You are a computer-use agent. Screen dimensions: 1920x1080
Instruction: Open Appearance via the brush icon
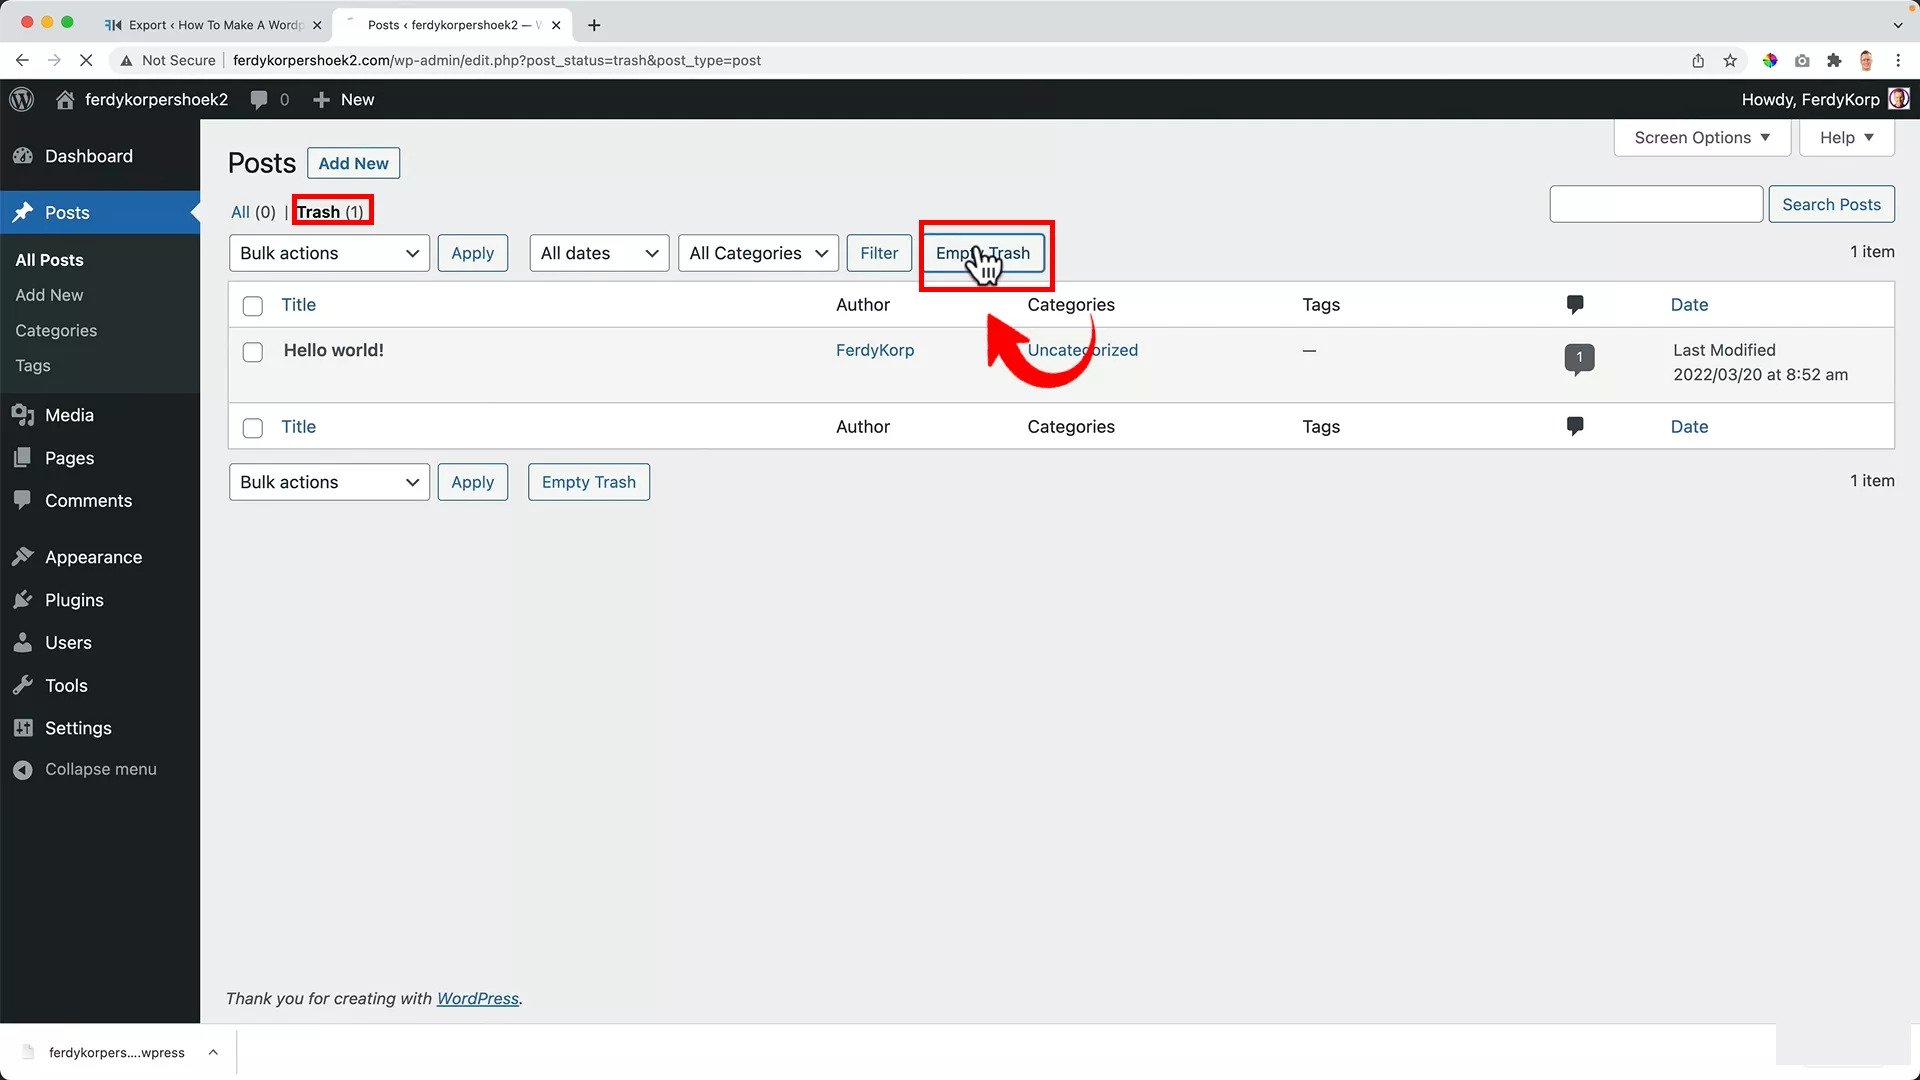pos(23,557)
